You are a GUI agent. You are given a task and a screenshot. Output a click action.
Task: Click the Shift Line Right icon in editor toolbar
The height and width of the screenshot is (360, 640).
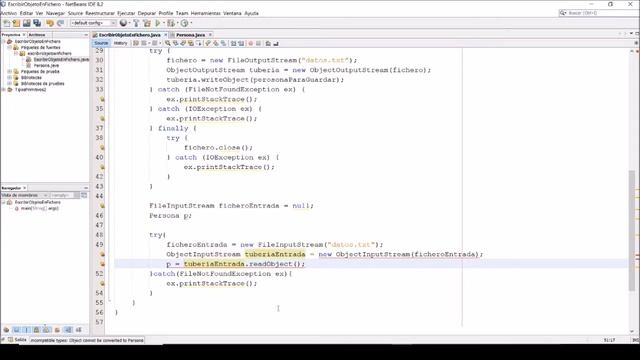click(x=241, y=43)
